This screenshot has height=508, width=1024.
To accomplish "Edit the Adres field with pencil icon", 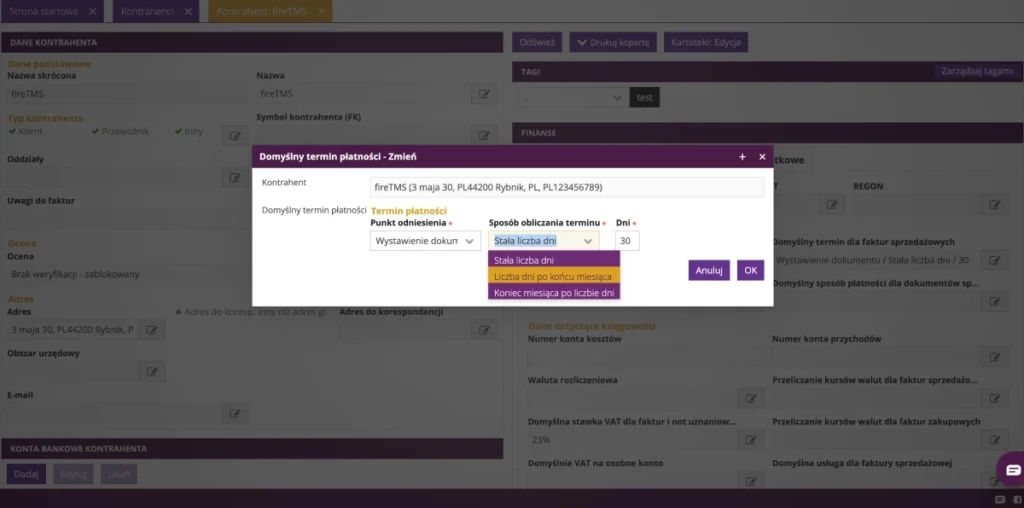I will tap(152, 330).
